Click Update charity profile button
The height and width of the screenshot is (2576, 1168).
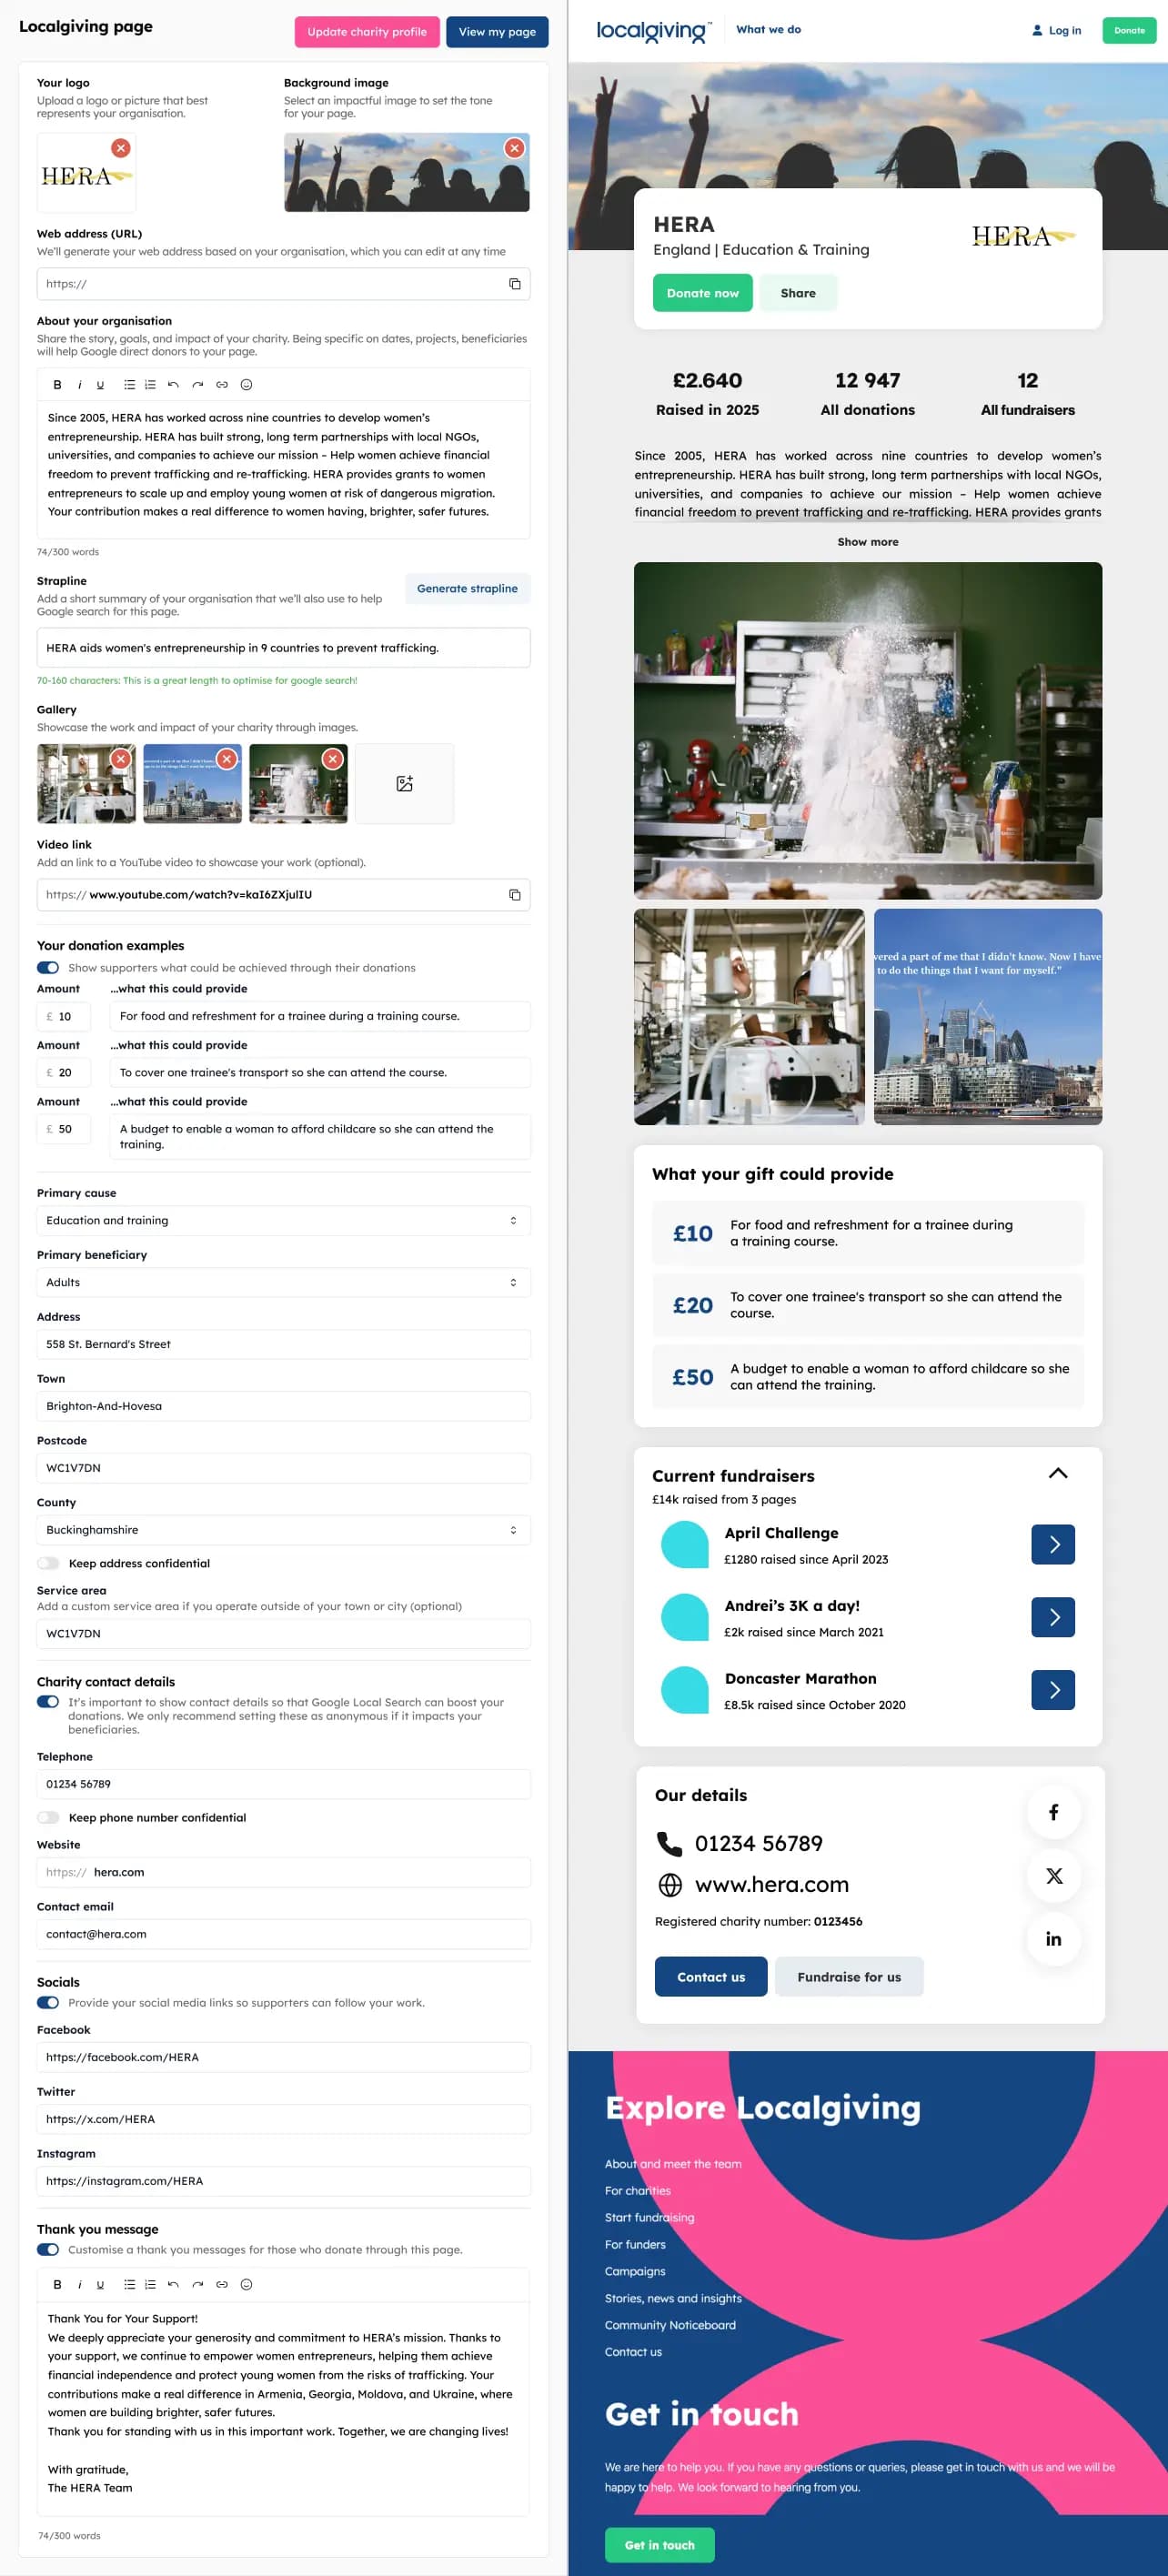(367, 32)
